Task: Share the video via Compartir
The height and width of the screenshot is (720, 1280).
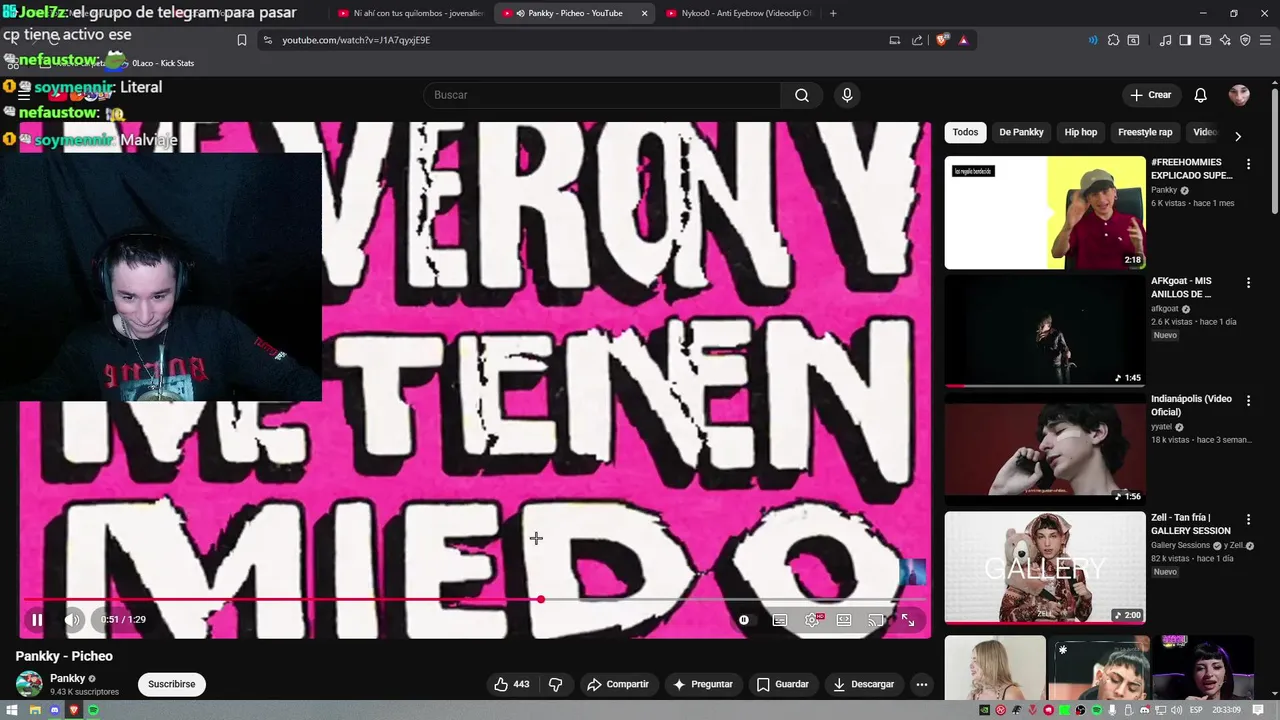Action: 618,684
